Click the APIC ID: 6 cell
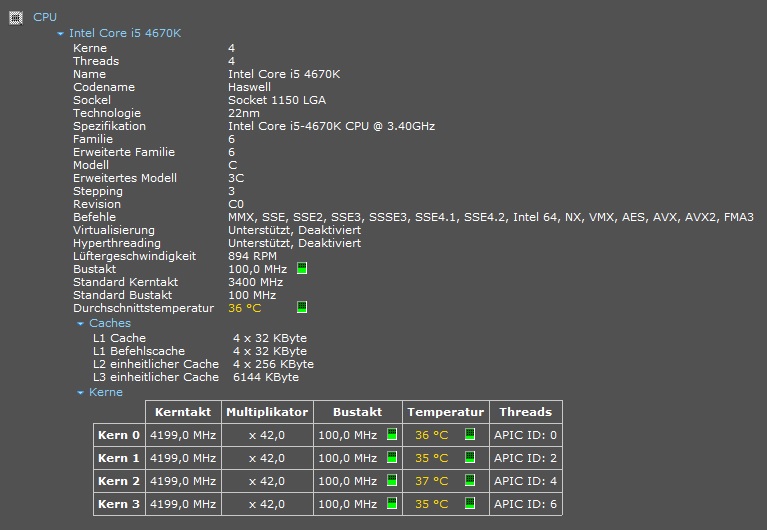Viewport: 767px width, 530px height. (525, 504)
